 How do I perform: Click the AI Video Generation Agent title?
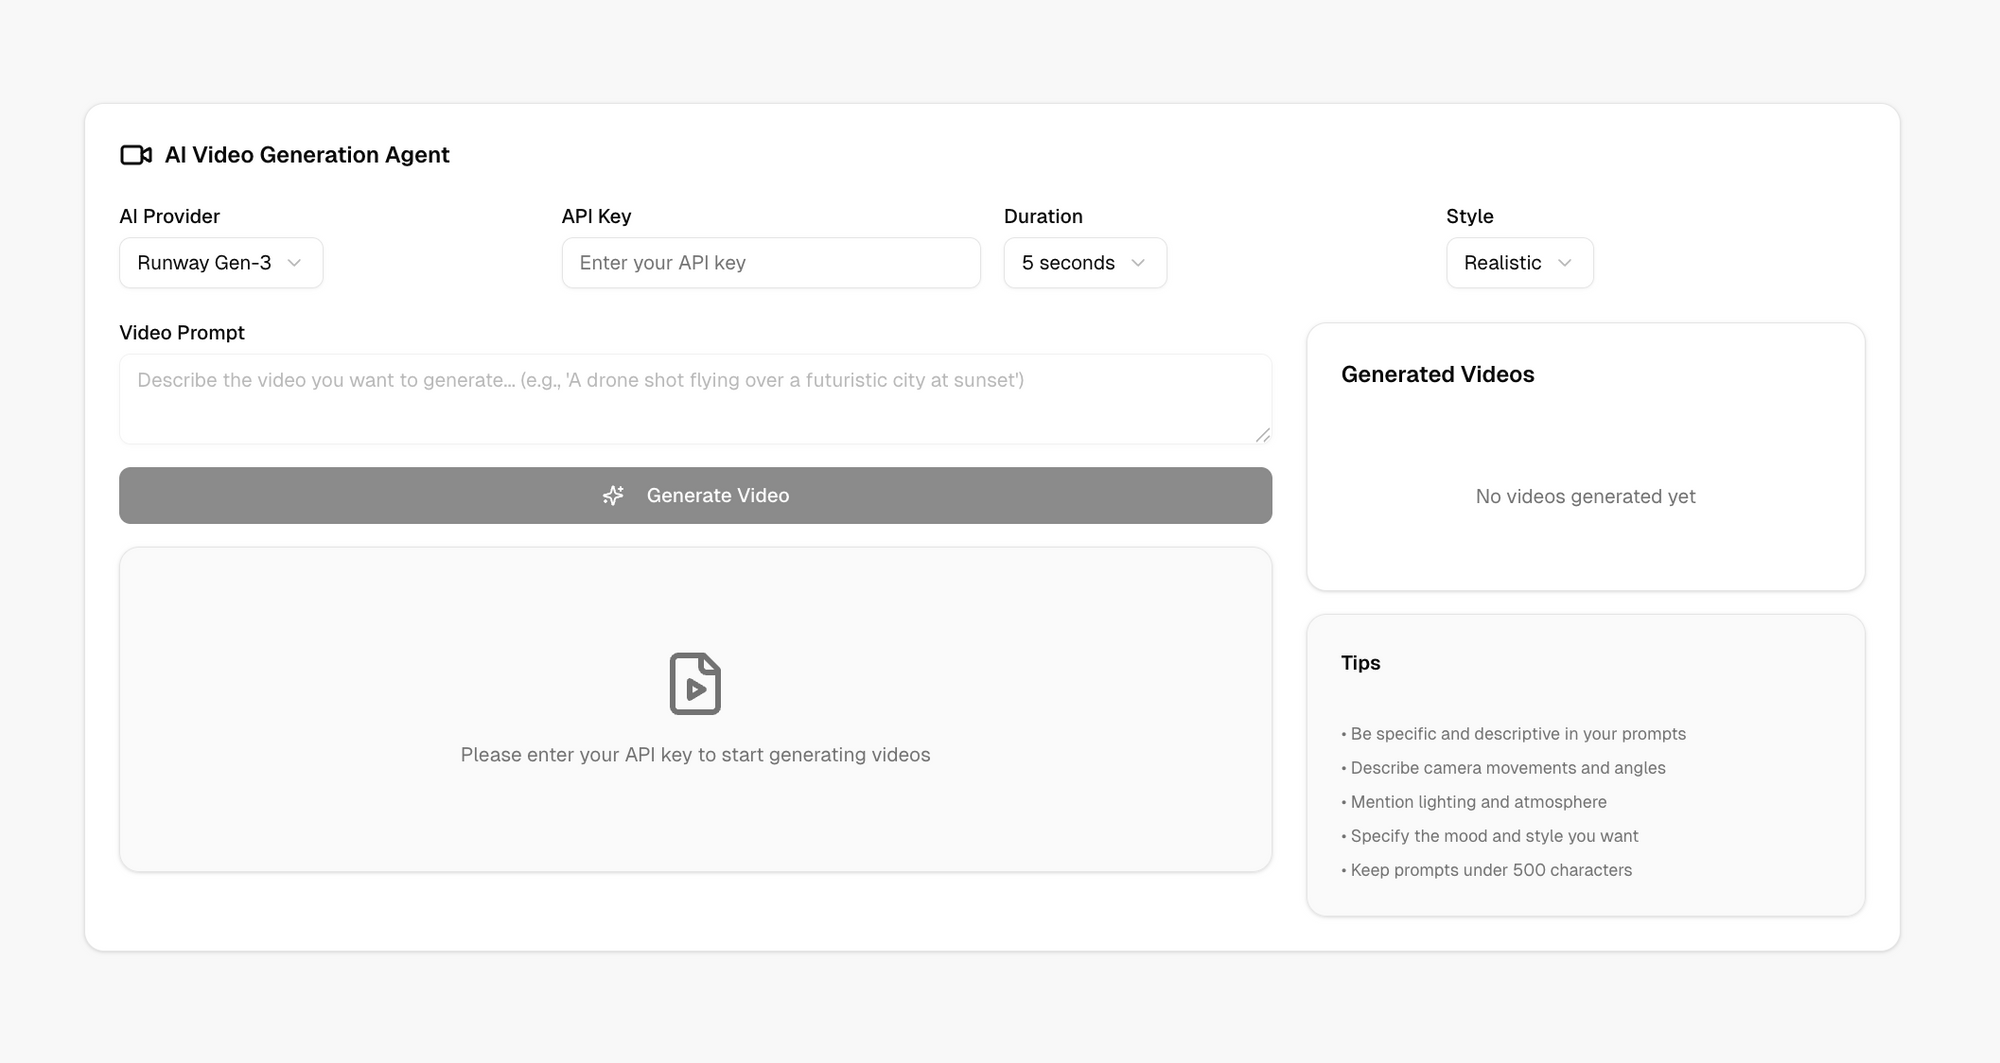(307, 155)
